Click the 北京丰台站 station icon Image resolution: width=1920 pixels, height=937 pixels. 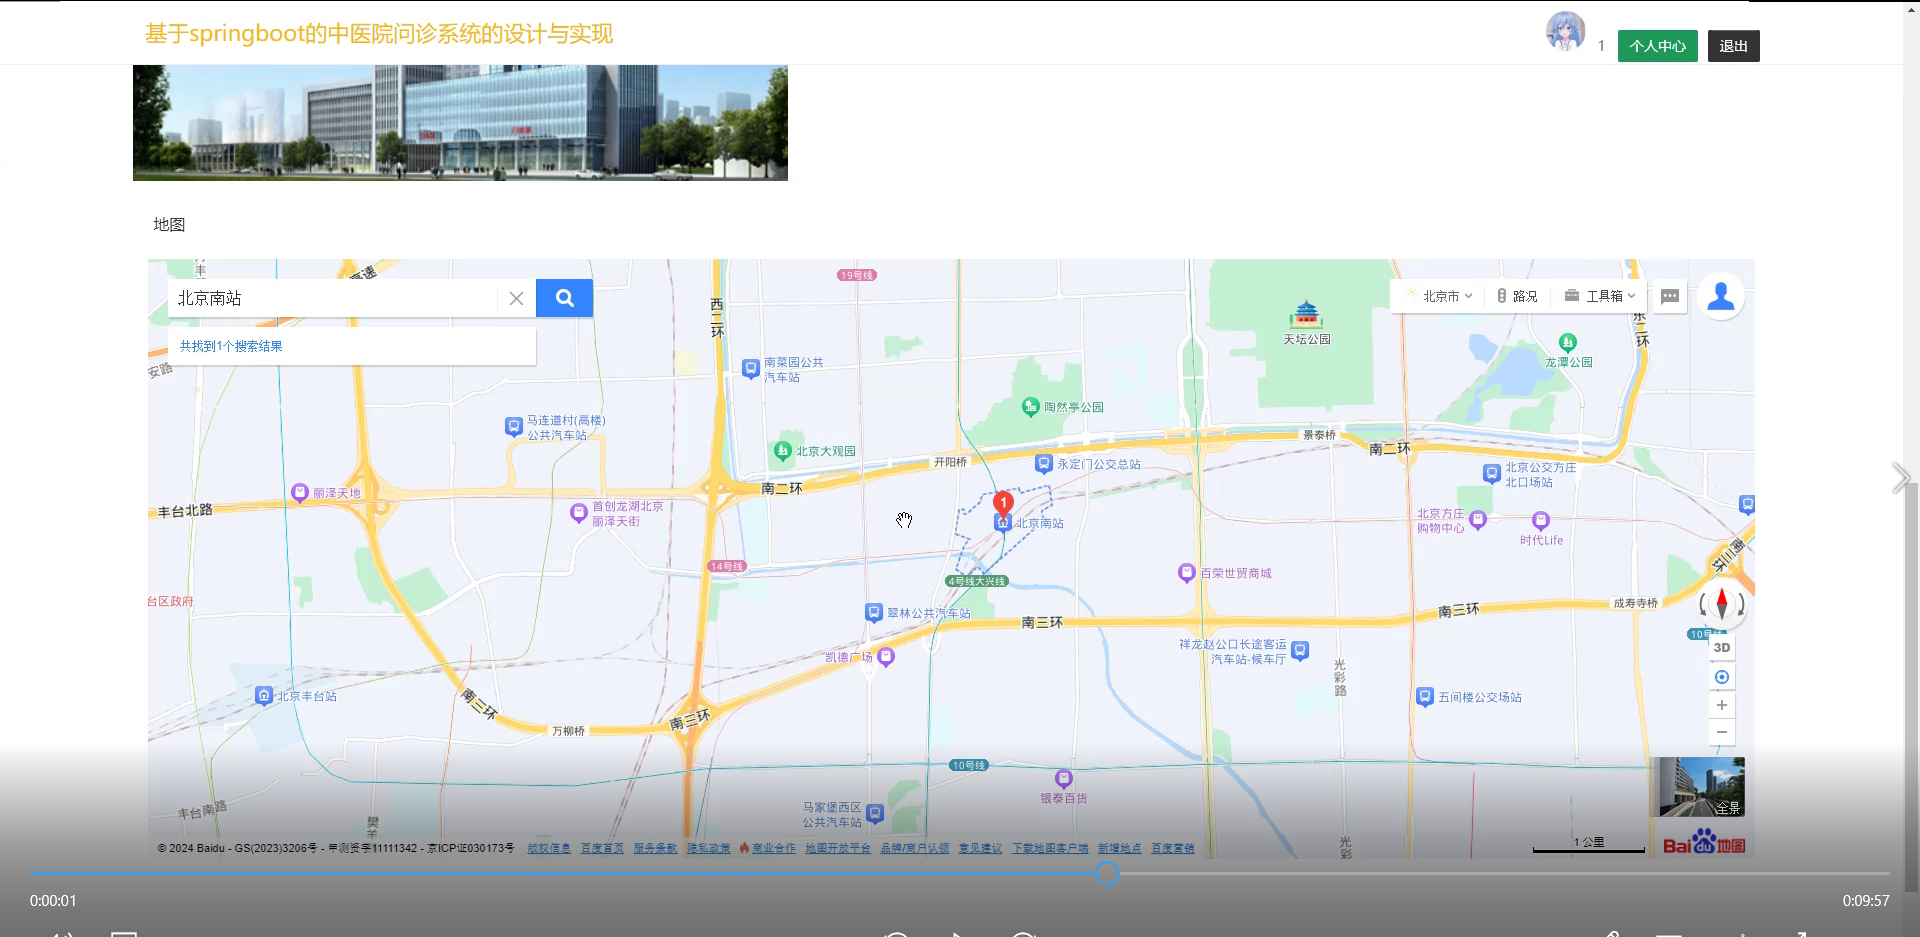(x=264, y=696)
